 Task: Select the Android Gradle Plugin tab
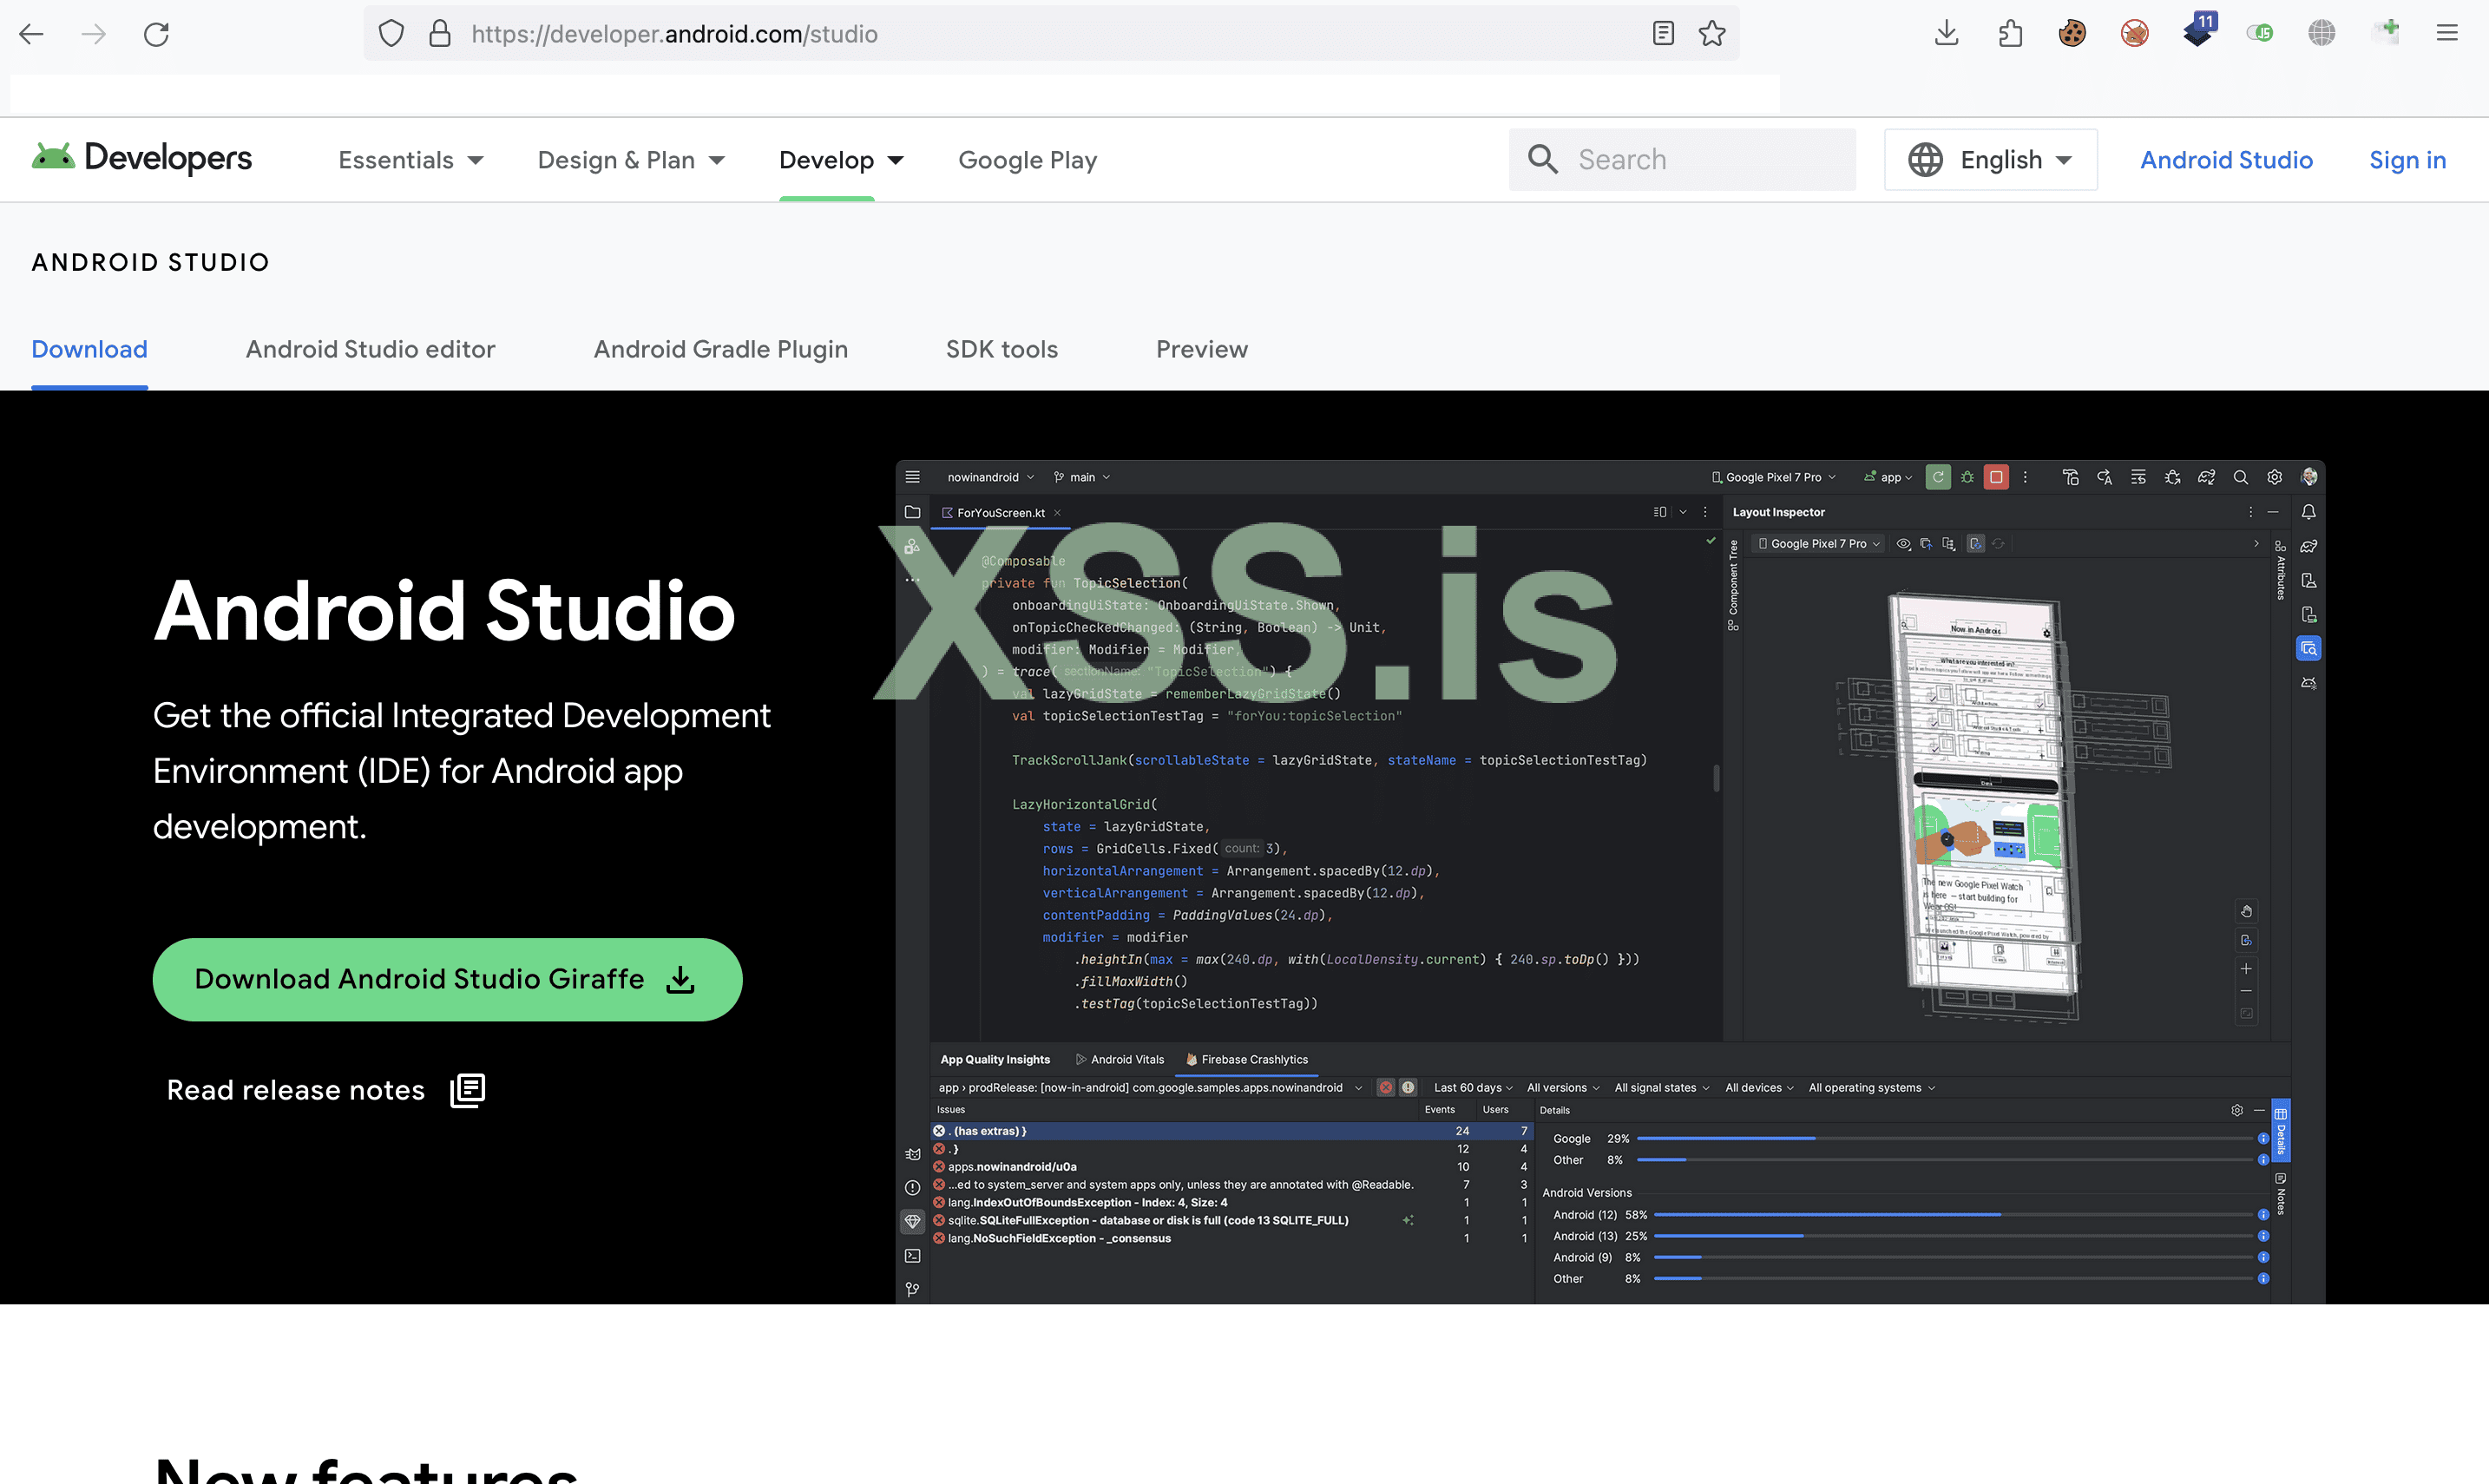[x=720, y=349]
